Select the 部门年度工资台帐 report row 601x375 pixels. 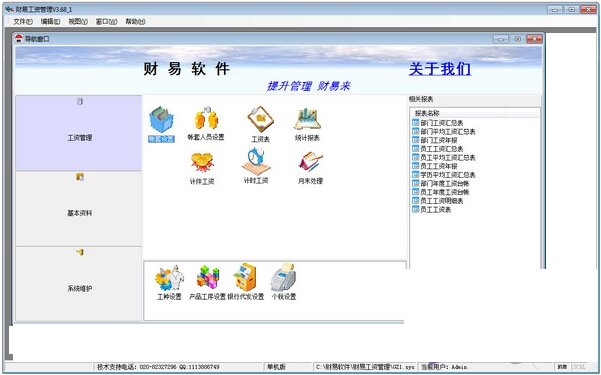coord(440,184)
